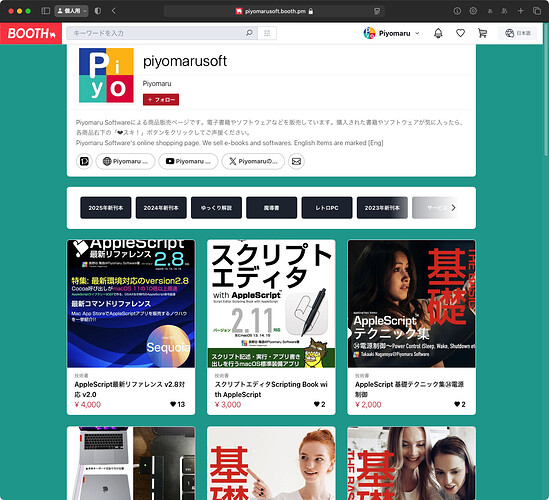
Task: Click the BOOTH logo
Action: point(31,33)
